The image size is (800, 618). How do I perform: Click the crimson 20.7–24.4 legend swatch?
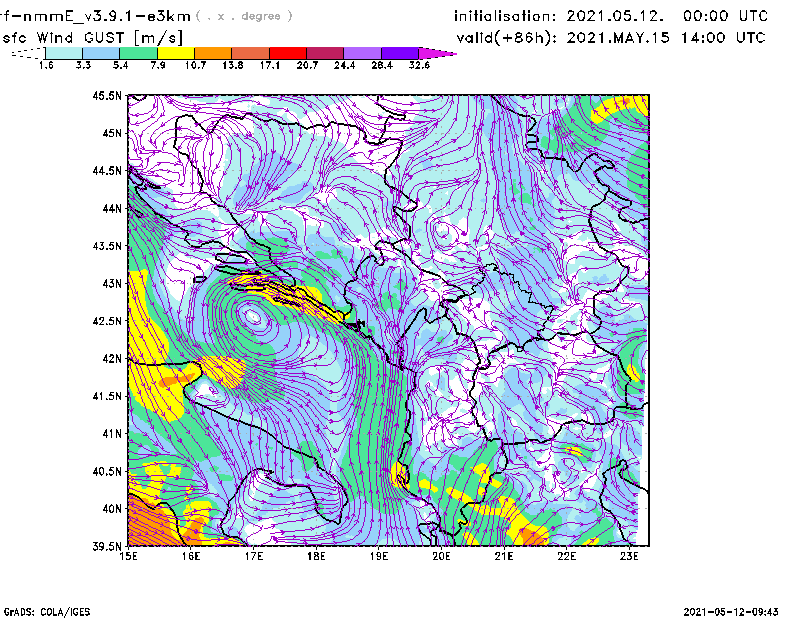(x=325, y=53)
